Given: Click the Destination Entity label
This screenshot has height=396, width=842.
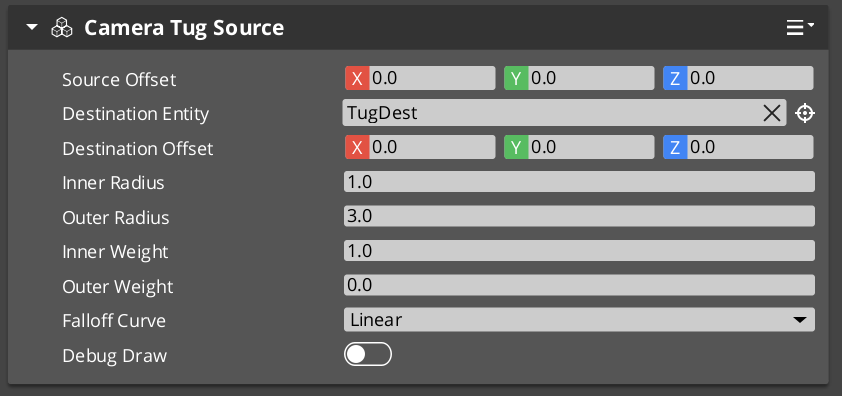Looking at the screenshot, I should pos(136,114).
